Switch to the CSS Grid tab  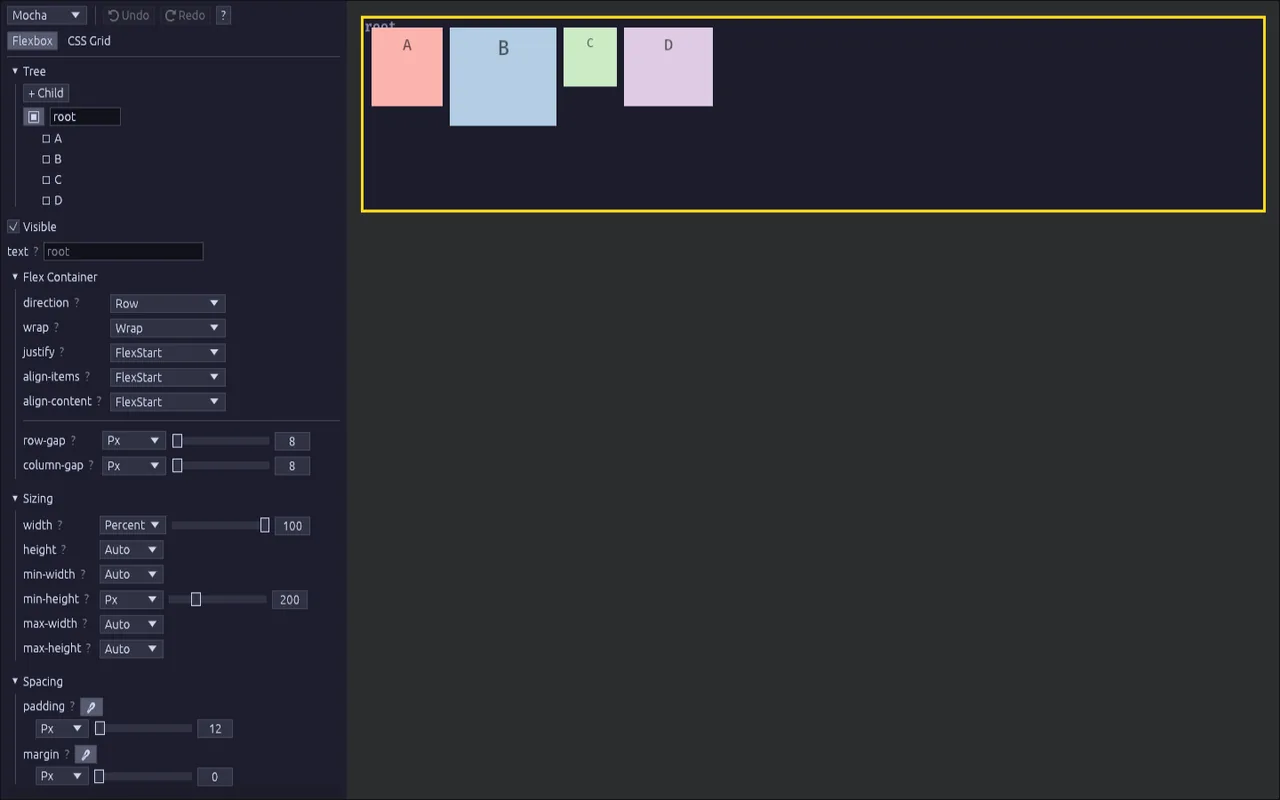pos(89,41)
